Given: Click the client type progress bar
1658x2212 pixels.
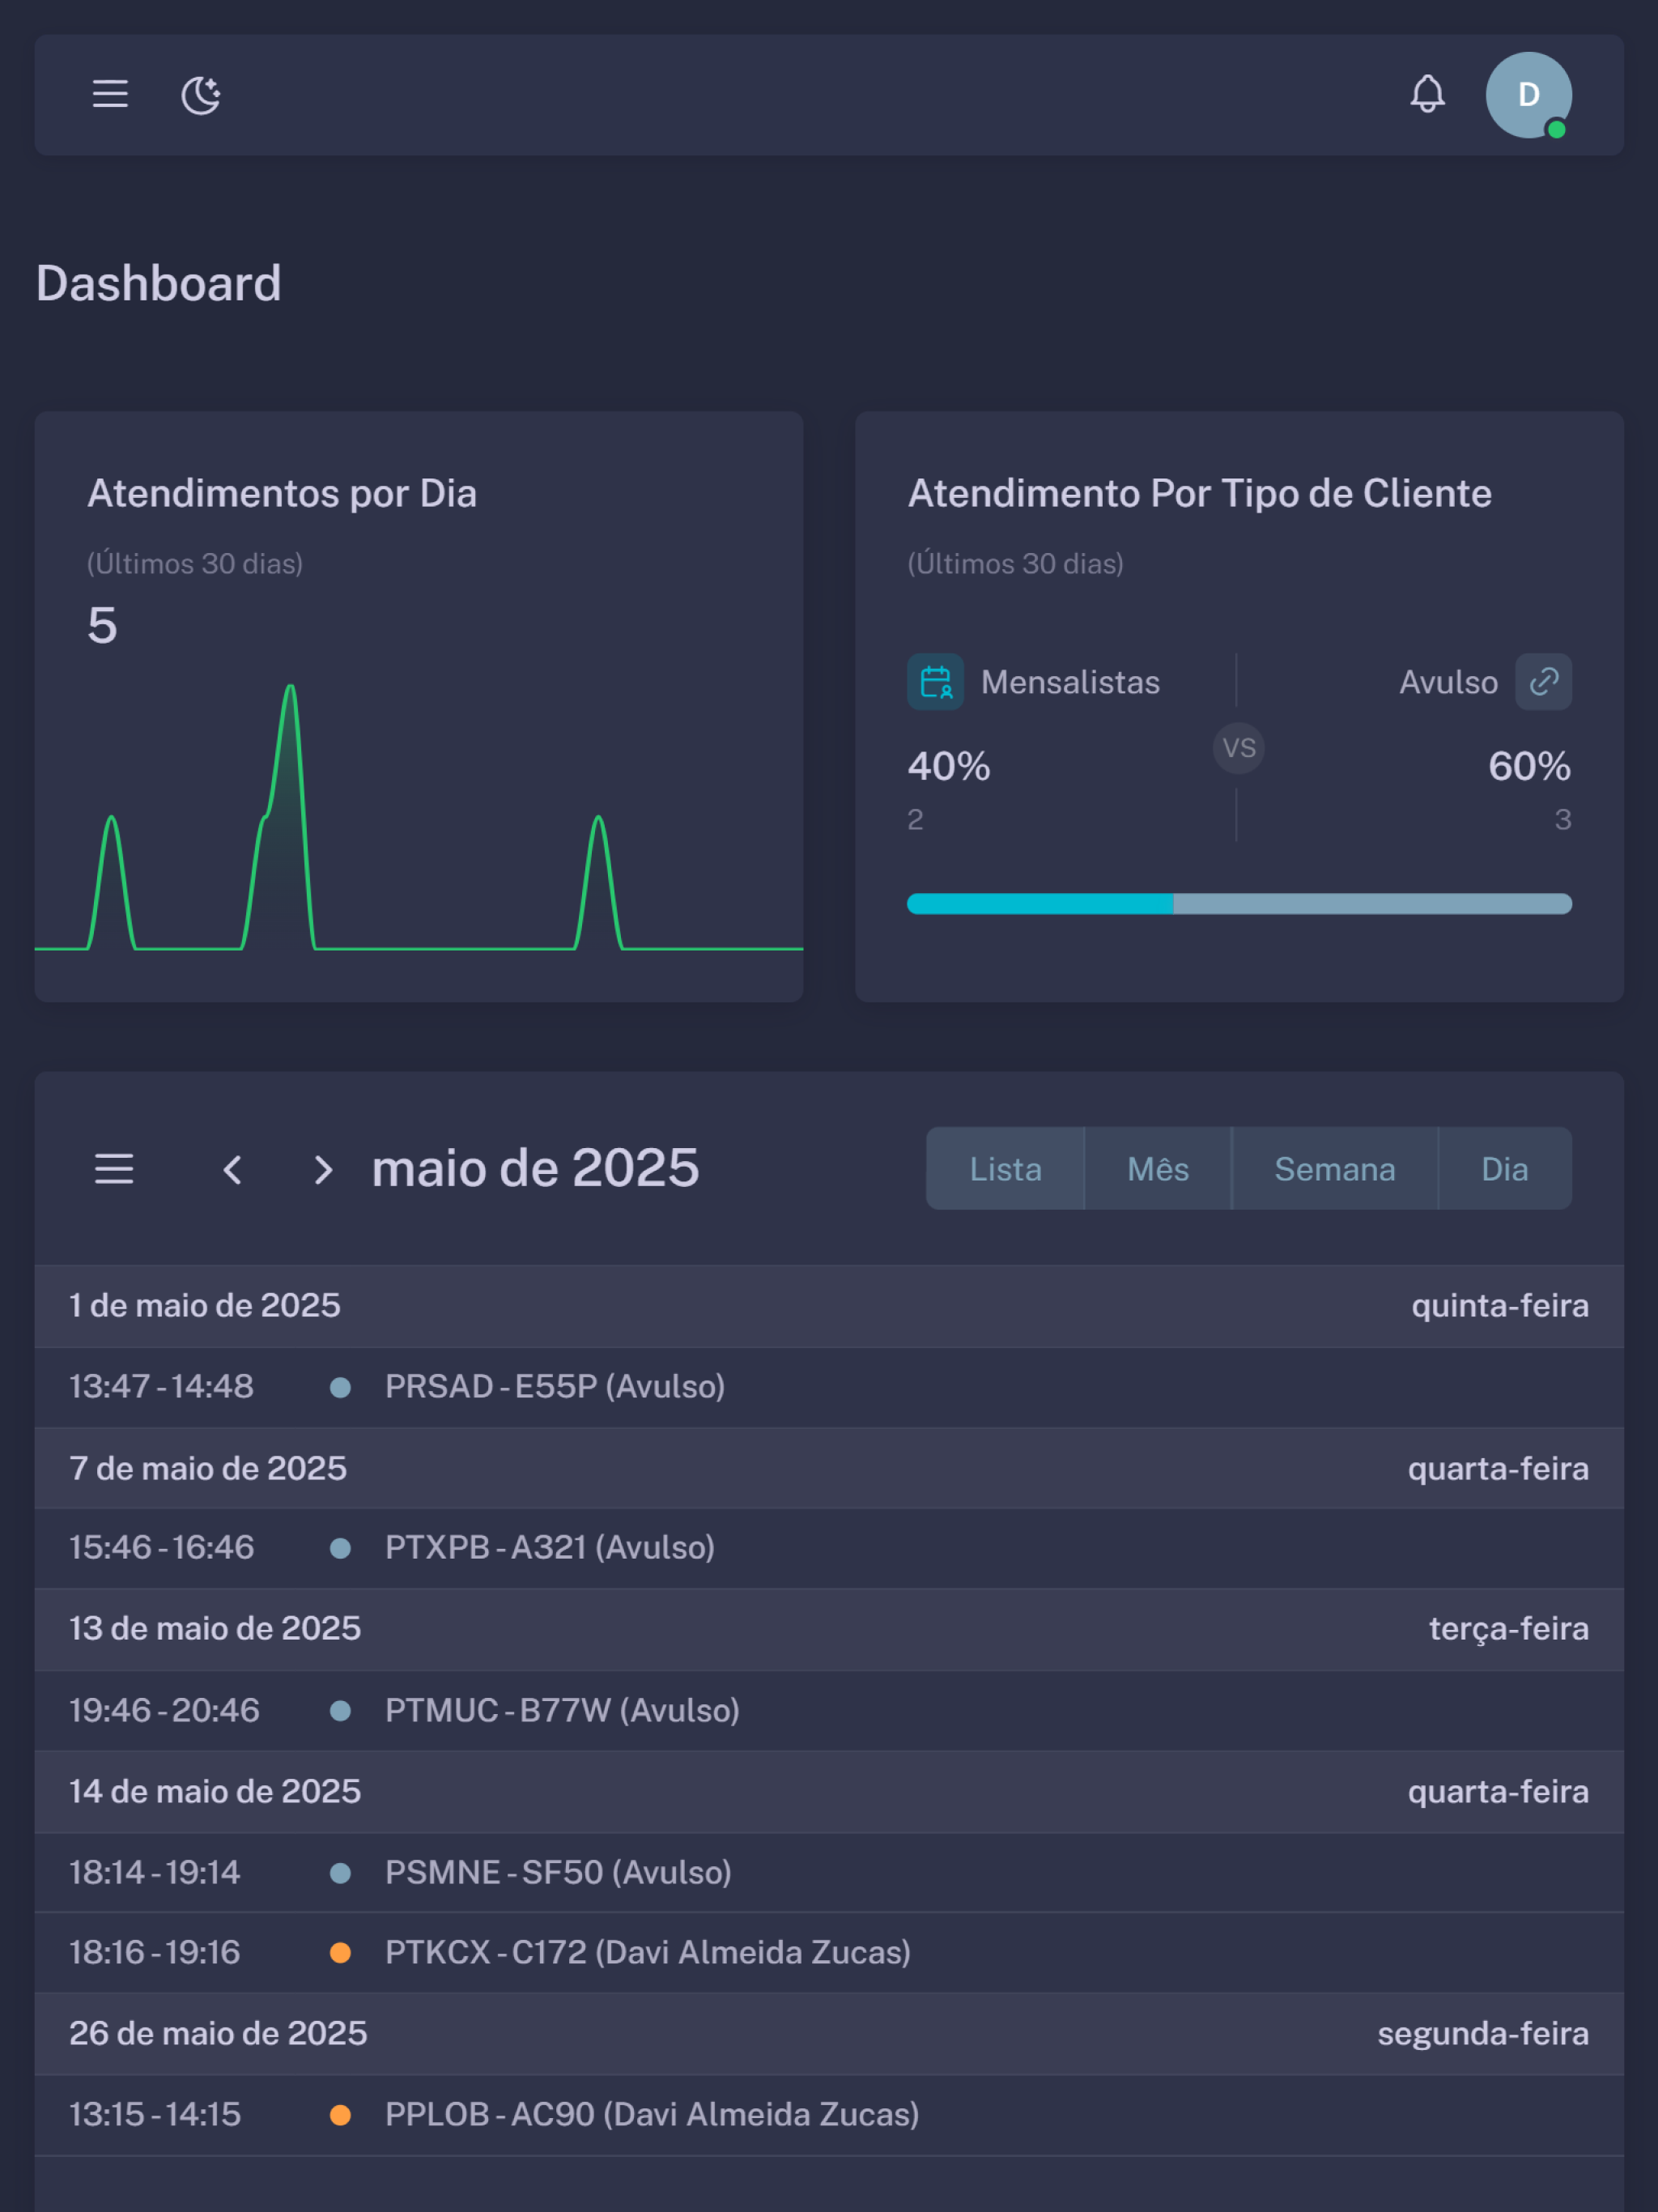Looking at the screenshot, I should click(1239, 904).
